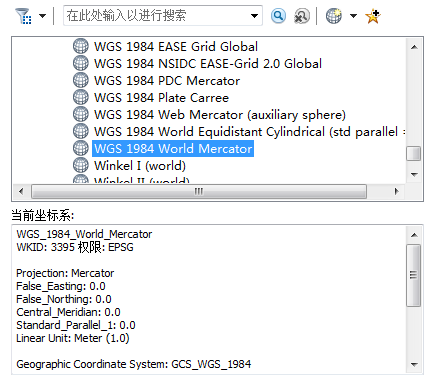This screenshot has height=385, width=433.
Task: Click the add to favorites star icon
Action: [373, 16]
